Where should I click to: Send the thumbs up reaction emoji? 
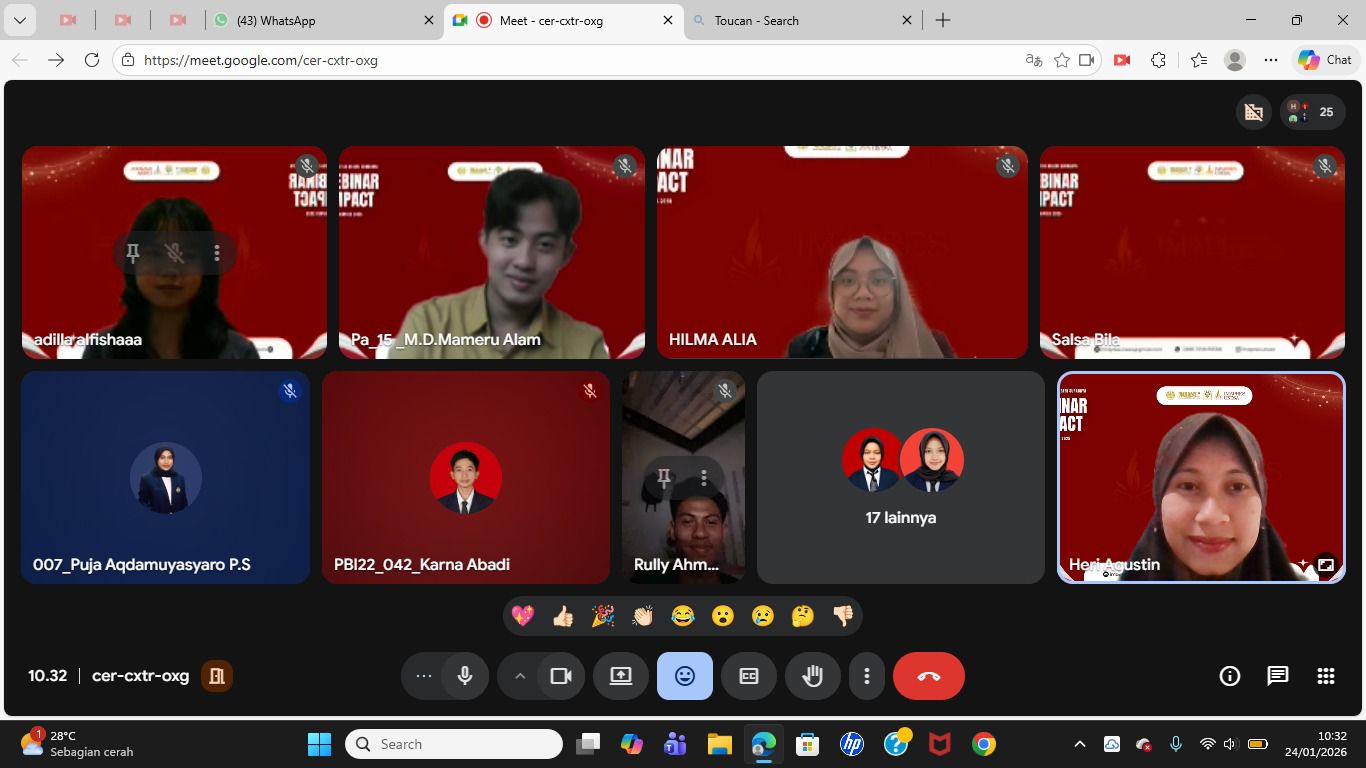click(x=563, y=616)
